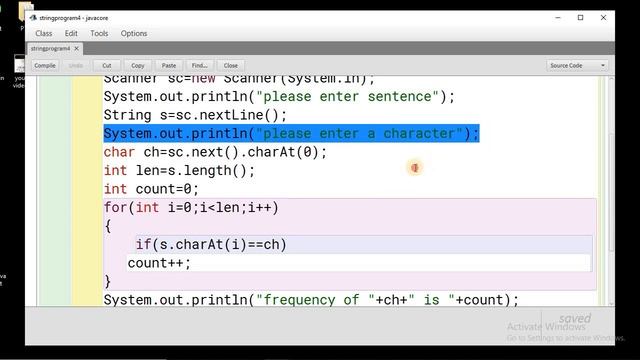Open the Options menu
The image size is (640, 360).
click(x=134, y=33)
